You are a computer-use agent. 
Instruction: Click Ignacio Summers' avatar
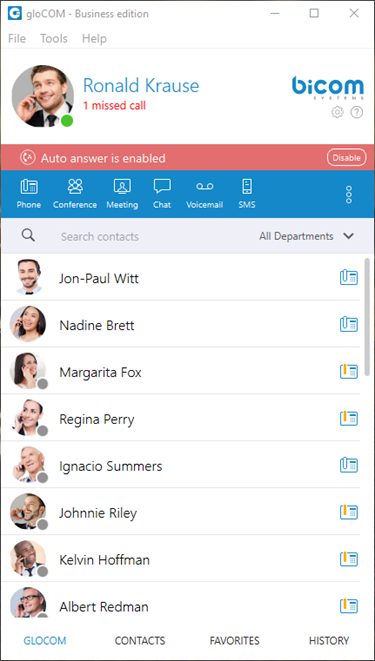click(28, 464)
